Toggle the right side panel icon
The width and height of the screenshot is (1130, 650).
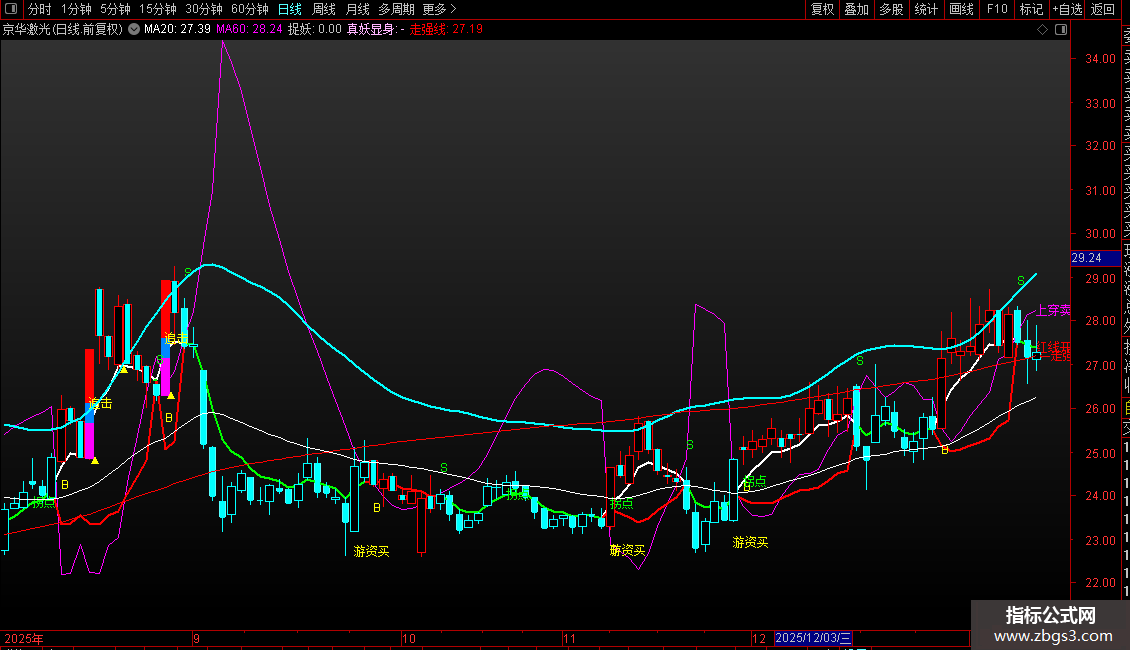[1061, 30]
